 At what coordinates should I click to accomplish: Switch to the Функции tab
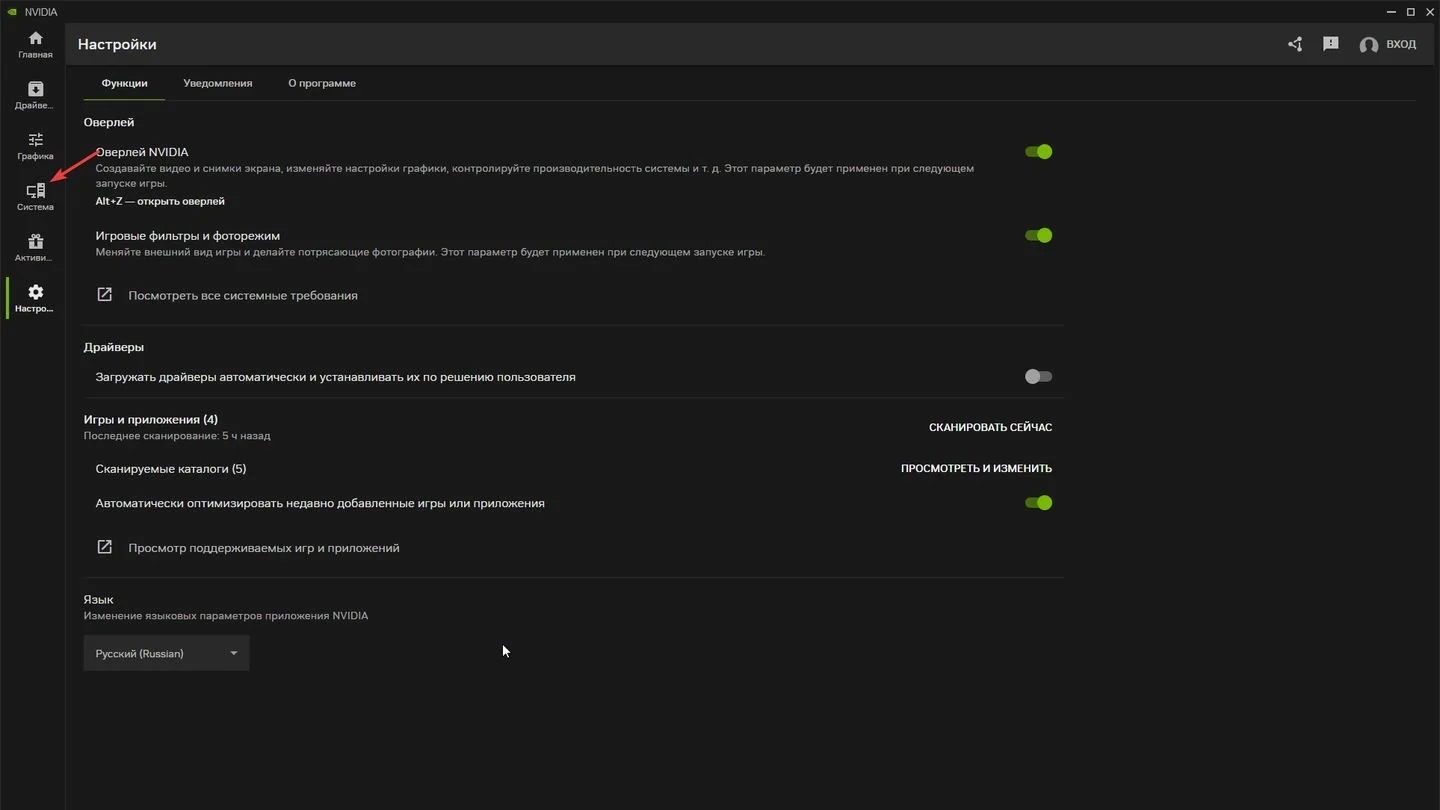point(125,83)
